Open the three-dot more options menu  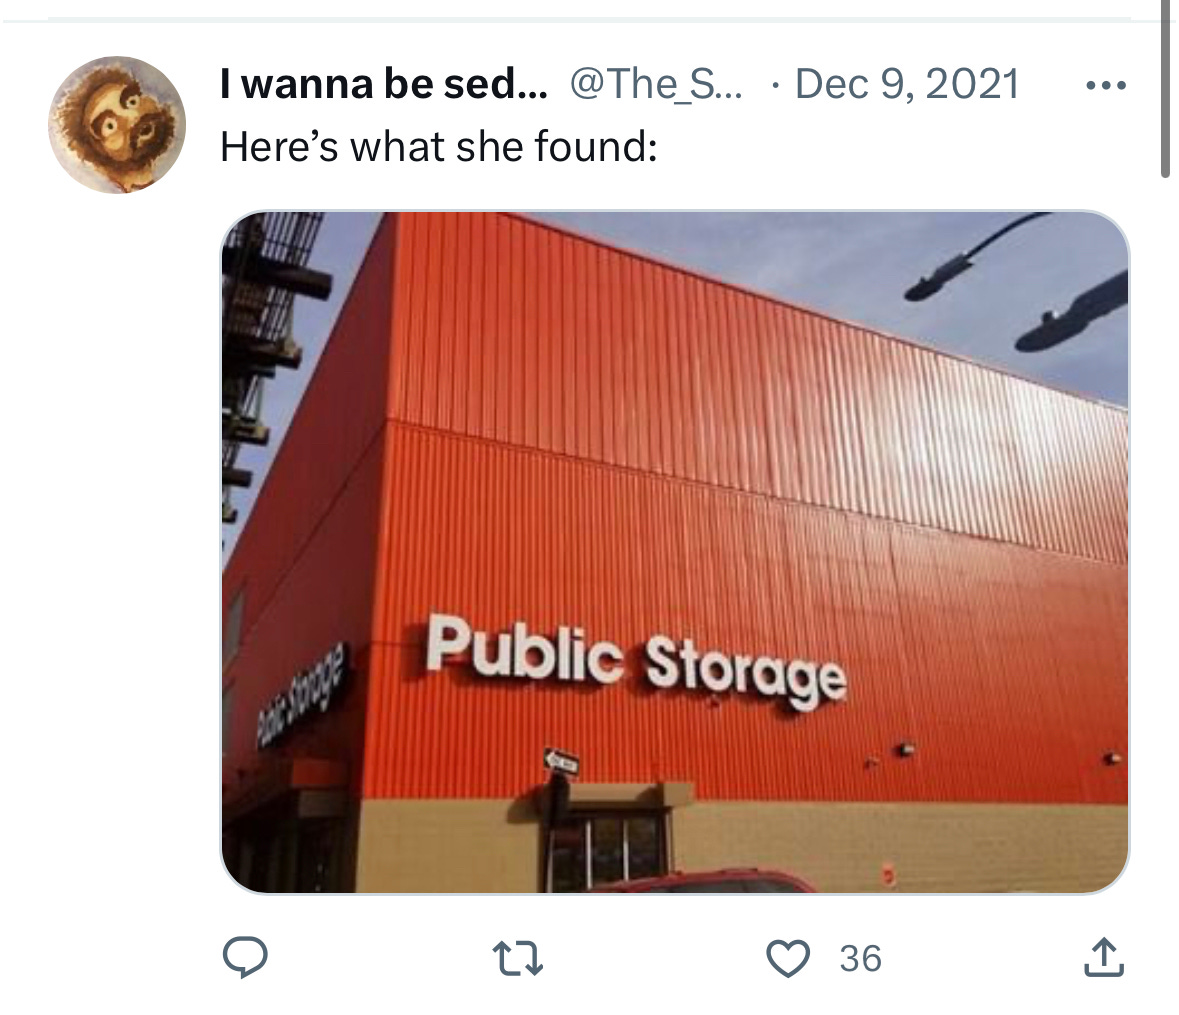(1106, 85)
